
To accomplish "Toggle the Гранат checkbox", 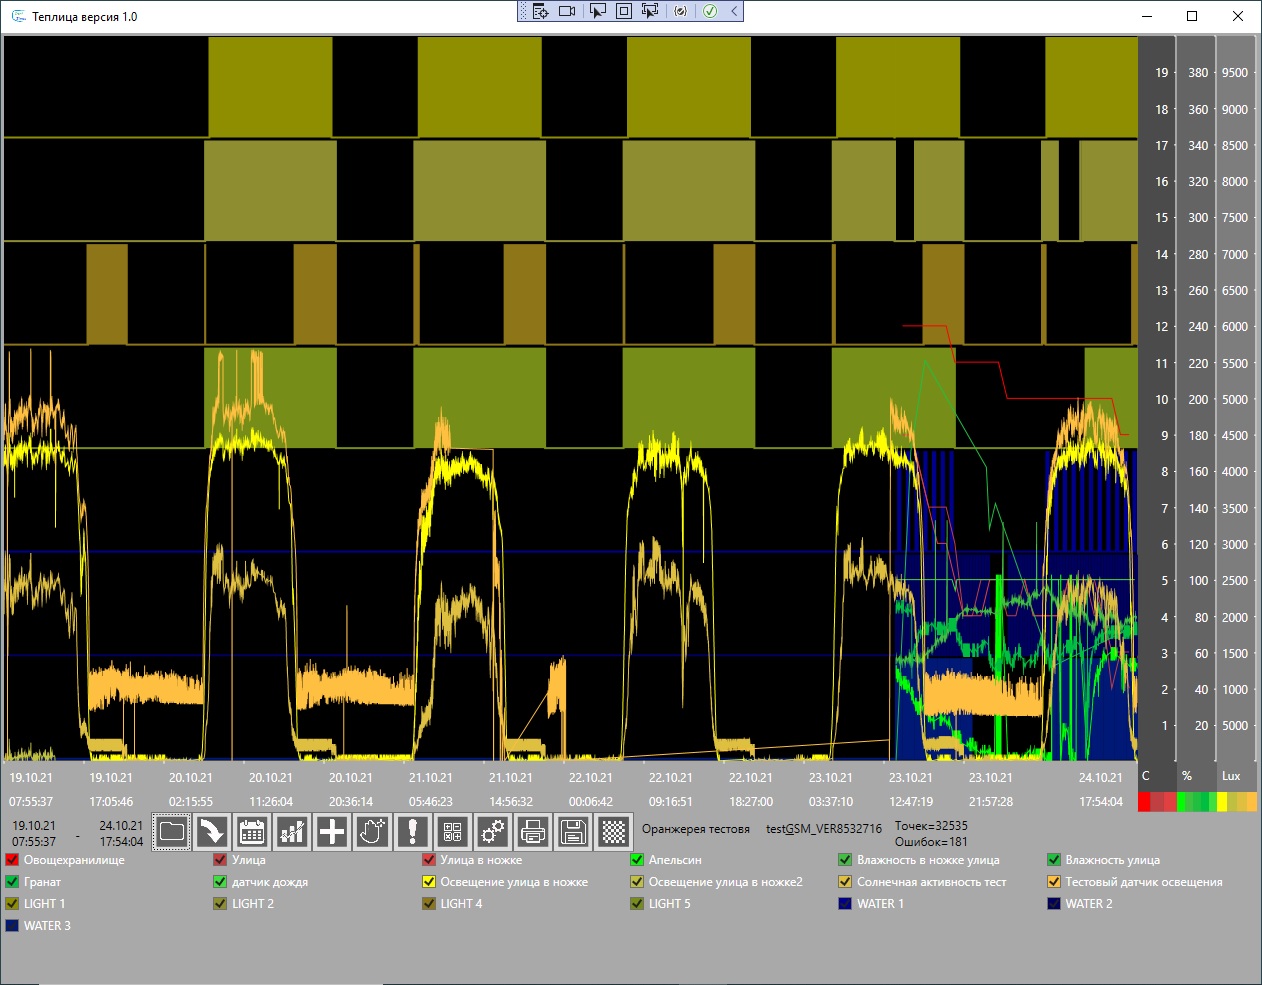I will tap(12, 882).
